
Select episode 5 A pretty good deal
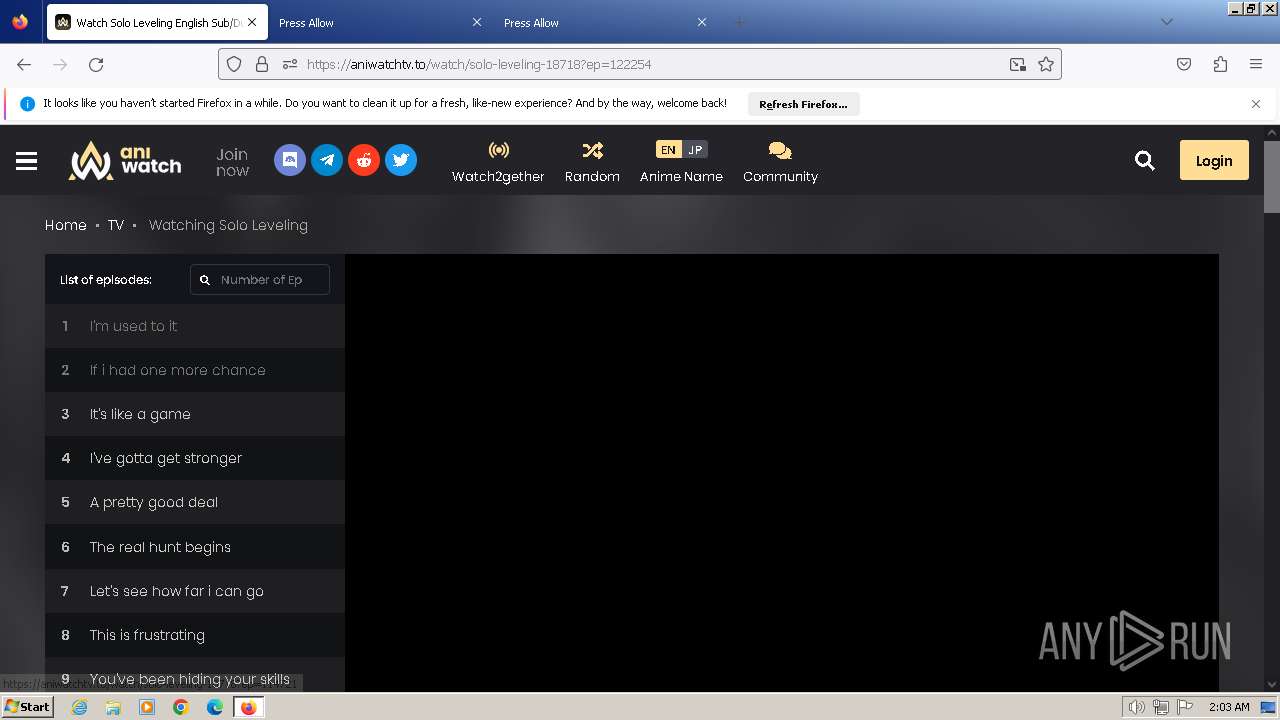click(x=195, y=502)
